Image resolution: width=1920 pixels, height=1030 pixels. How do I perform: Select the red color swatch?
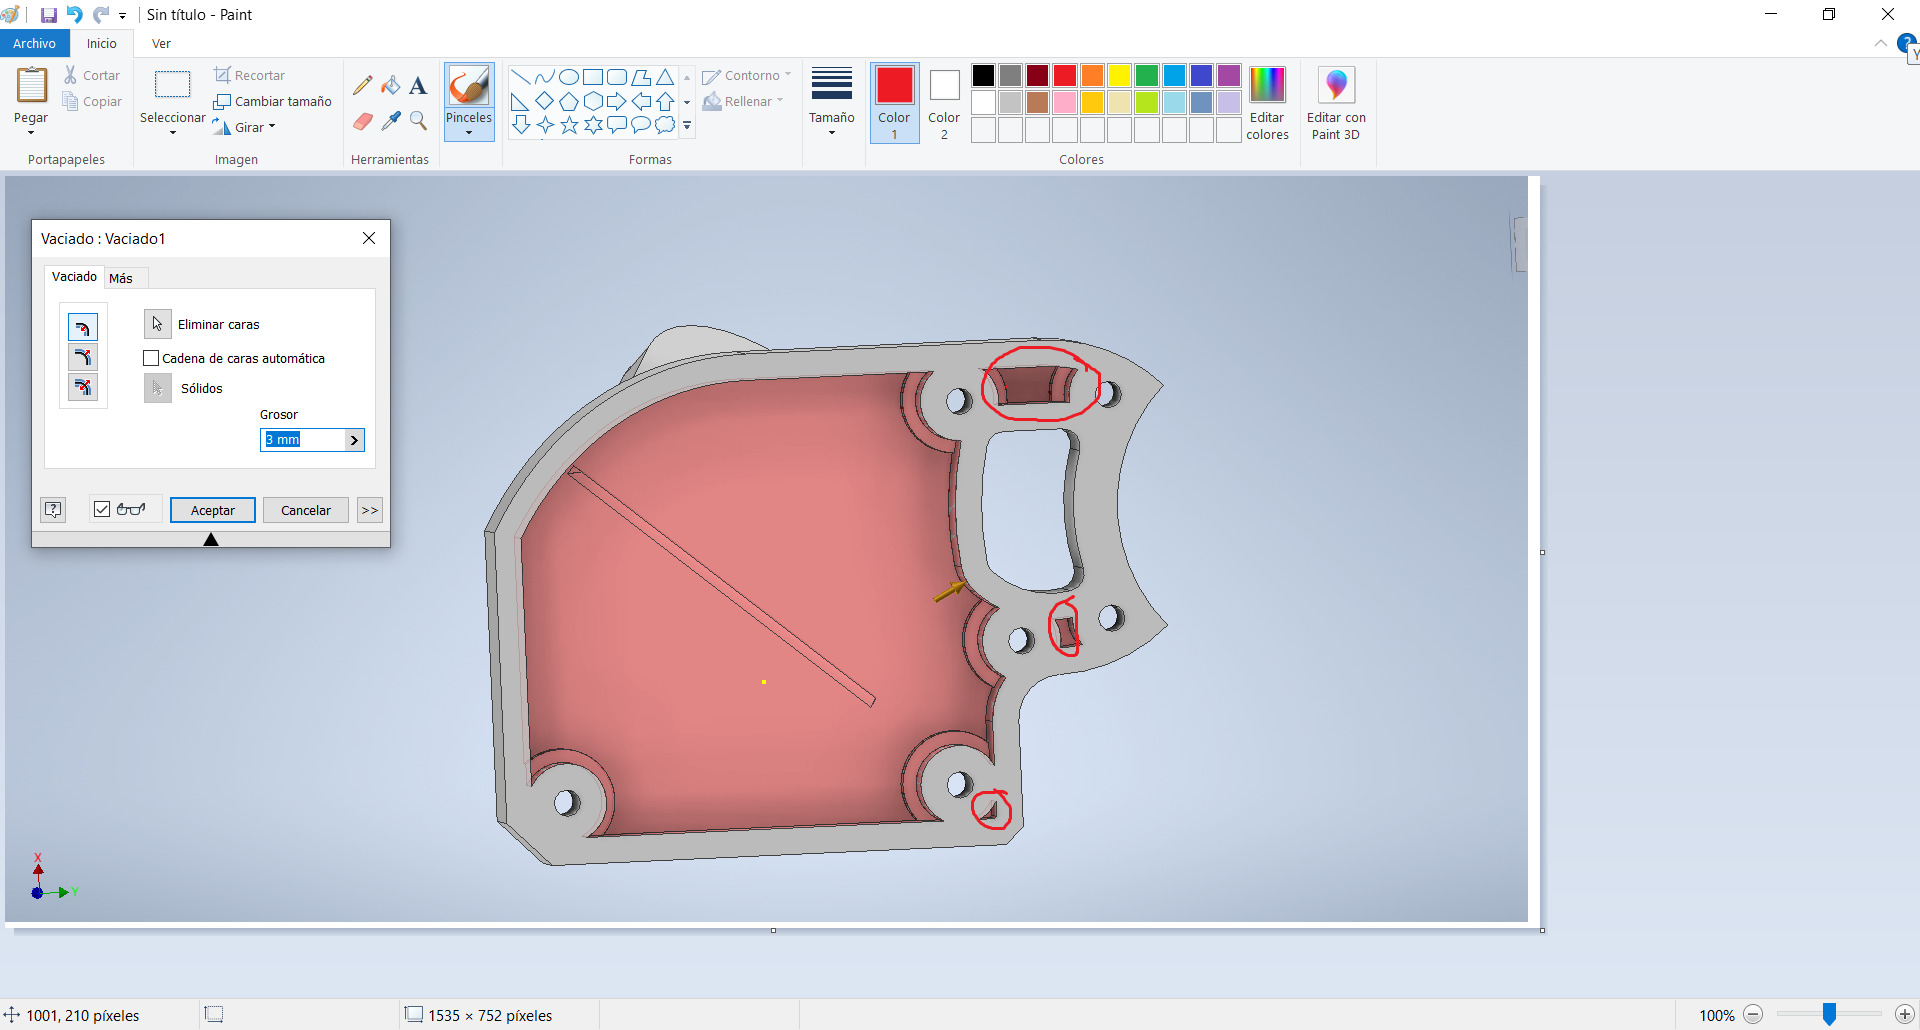coord(1065,75)
